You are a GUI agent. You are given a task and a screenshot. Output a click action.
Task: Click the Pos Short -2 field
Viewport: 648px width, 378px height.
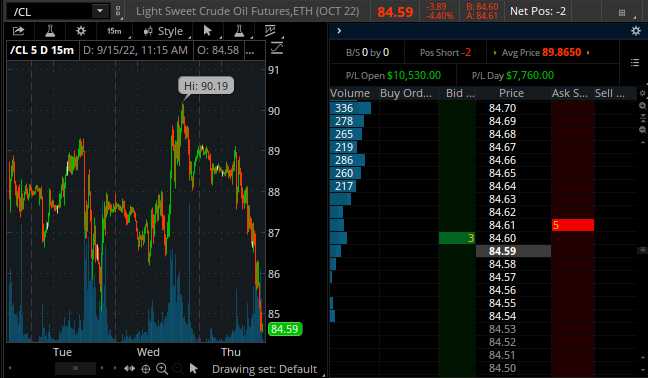point(445,52)
